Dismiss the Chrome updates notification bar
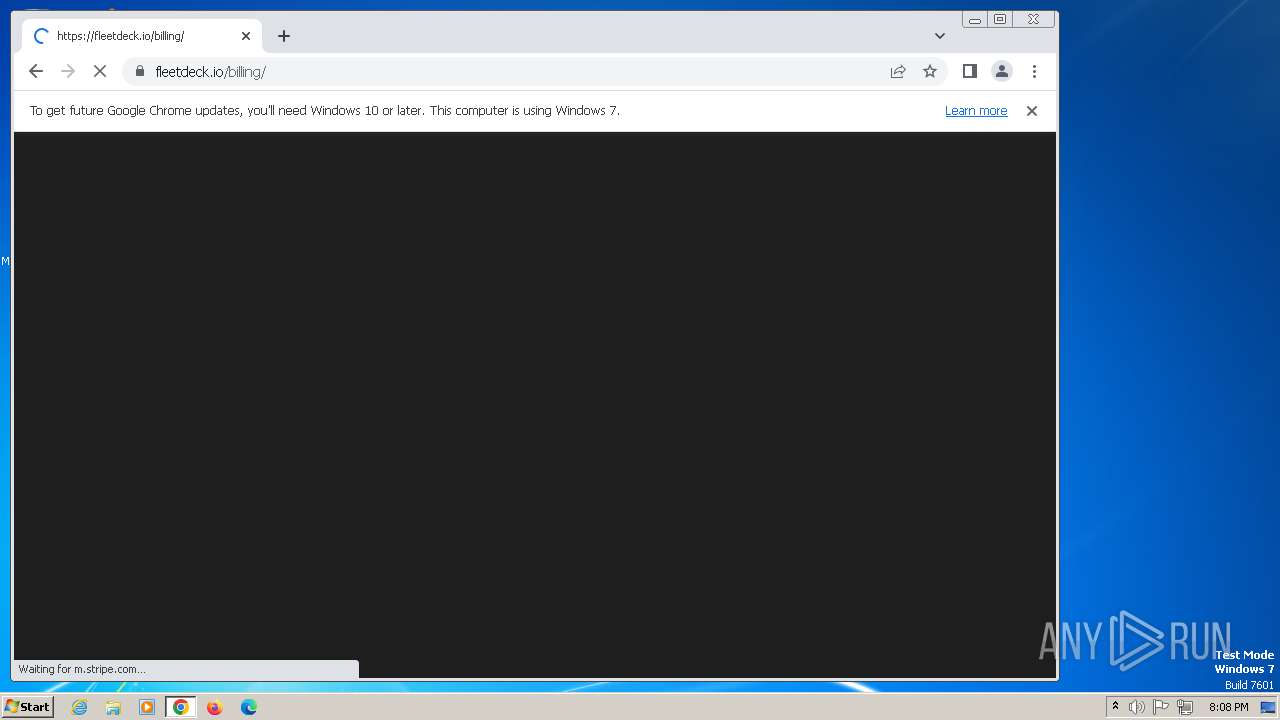The image size is (1280, 720). 1032,111
